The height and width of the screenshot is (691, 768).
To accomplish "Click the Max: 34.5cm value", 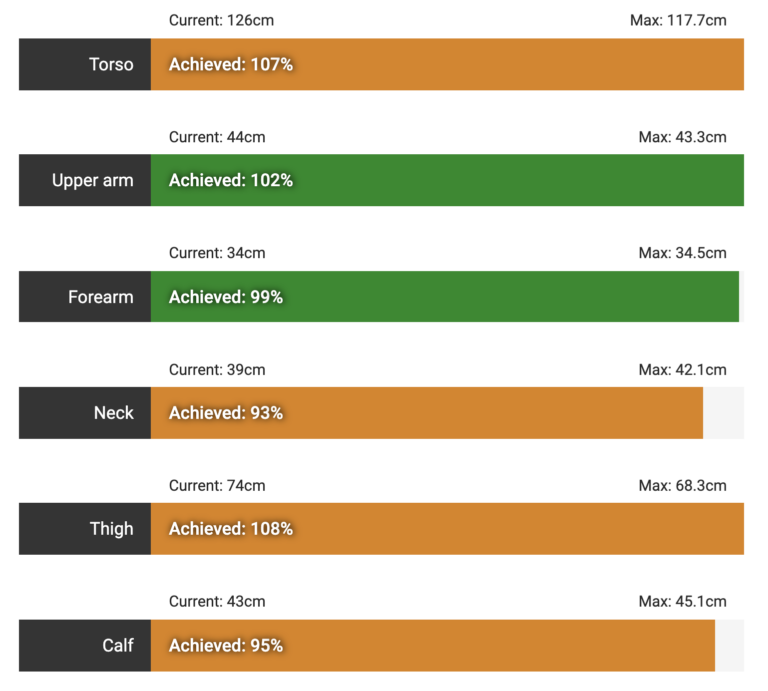I will tap(682, 253).
